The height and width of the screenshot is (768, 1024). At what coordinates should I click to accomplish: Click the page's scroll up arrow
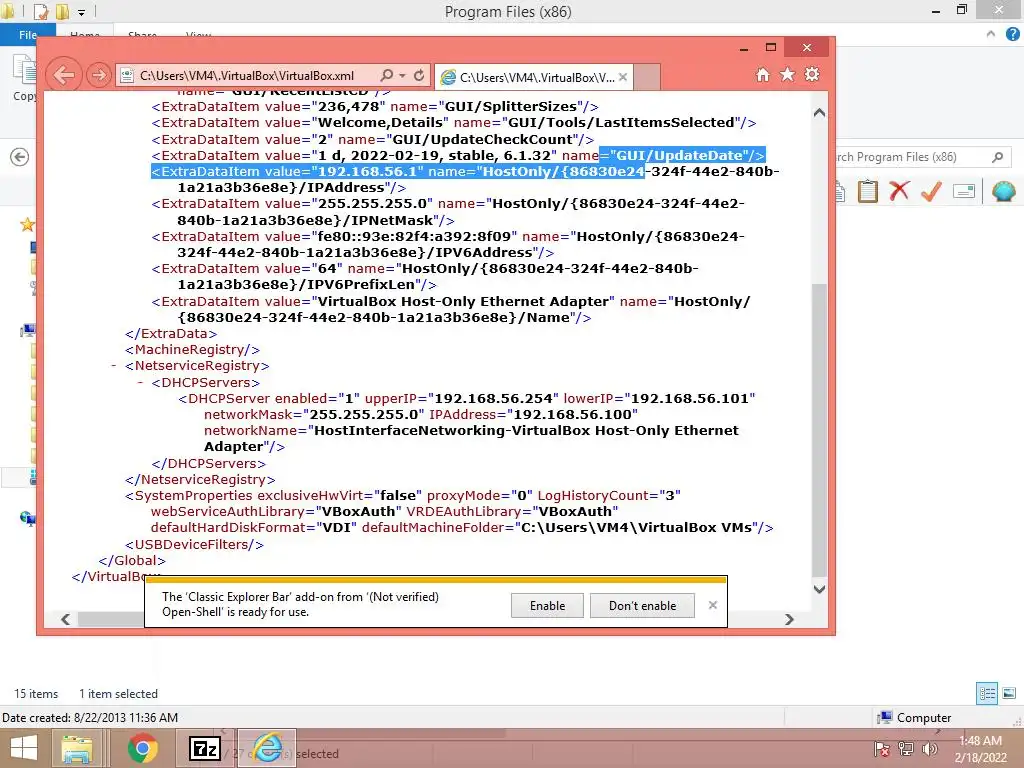(820, 113)
